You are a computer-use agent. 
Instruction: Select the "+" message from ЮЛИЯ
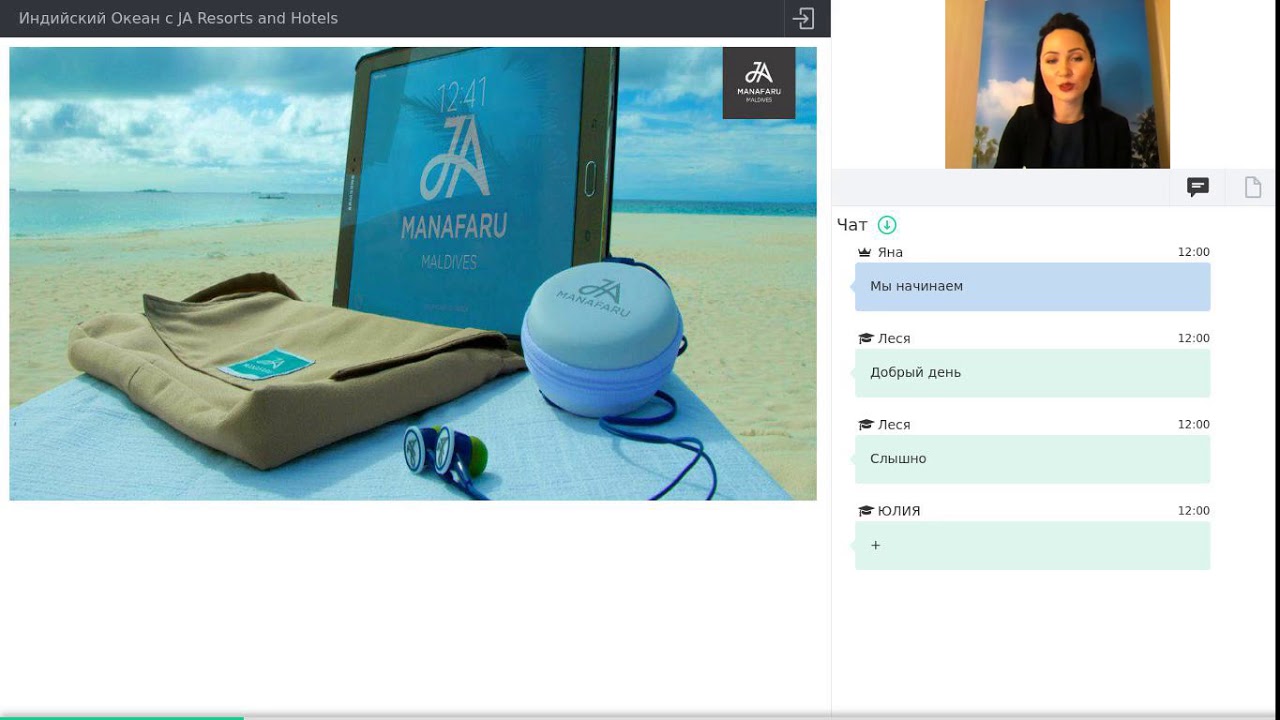[x=1032, y=545]
